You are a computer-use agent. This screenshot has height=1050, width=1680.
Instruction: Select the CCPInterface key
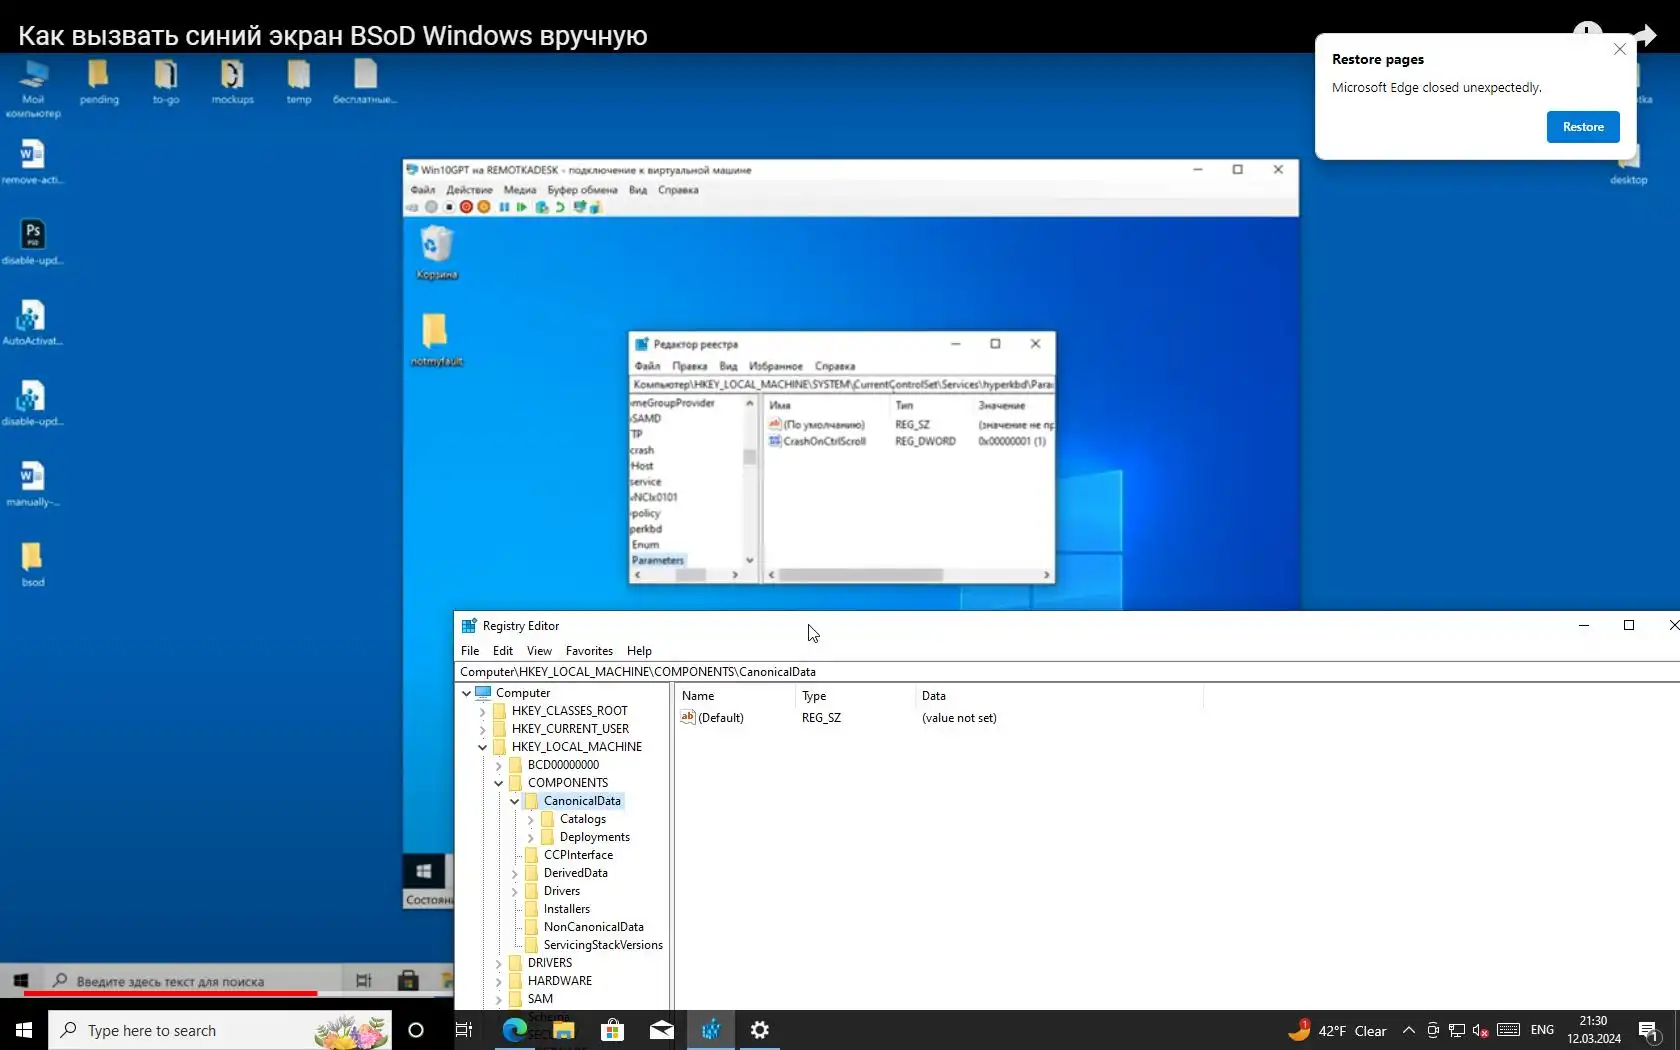pos(578,855)
